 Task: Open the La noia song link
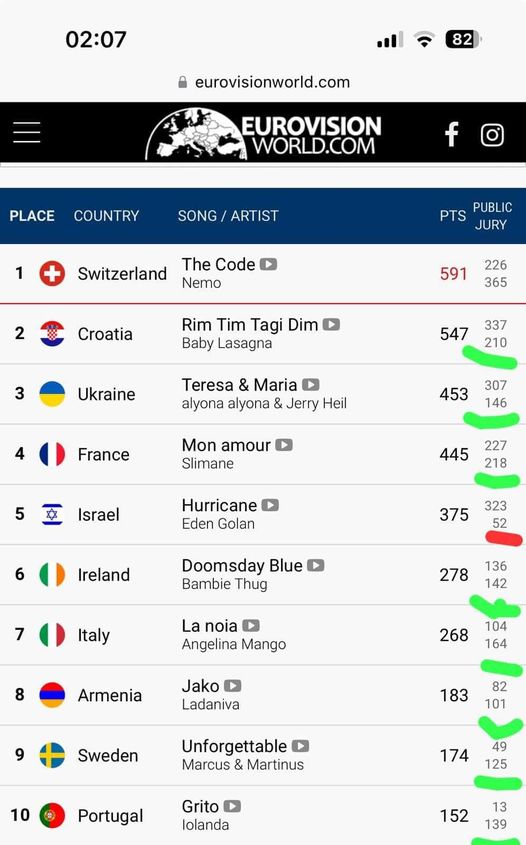[x=210, y=626]
